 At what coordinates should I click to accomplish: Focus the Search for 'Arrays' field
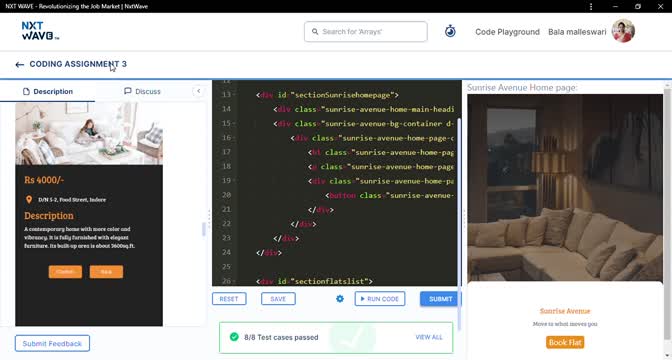coord(366,32)
